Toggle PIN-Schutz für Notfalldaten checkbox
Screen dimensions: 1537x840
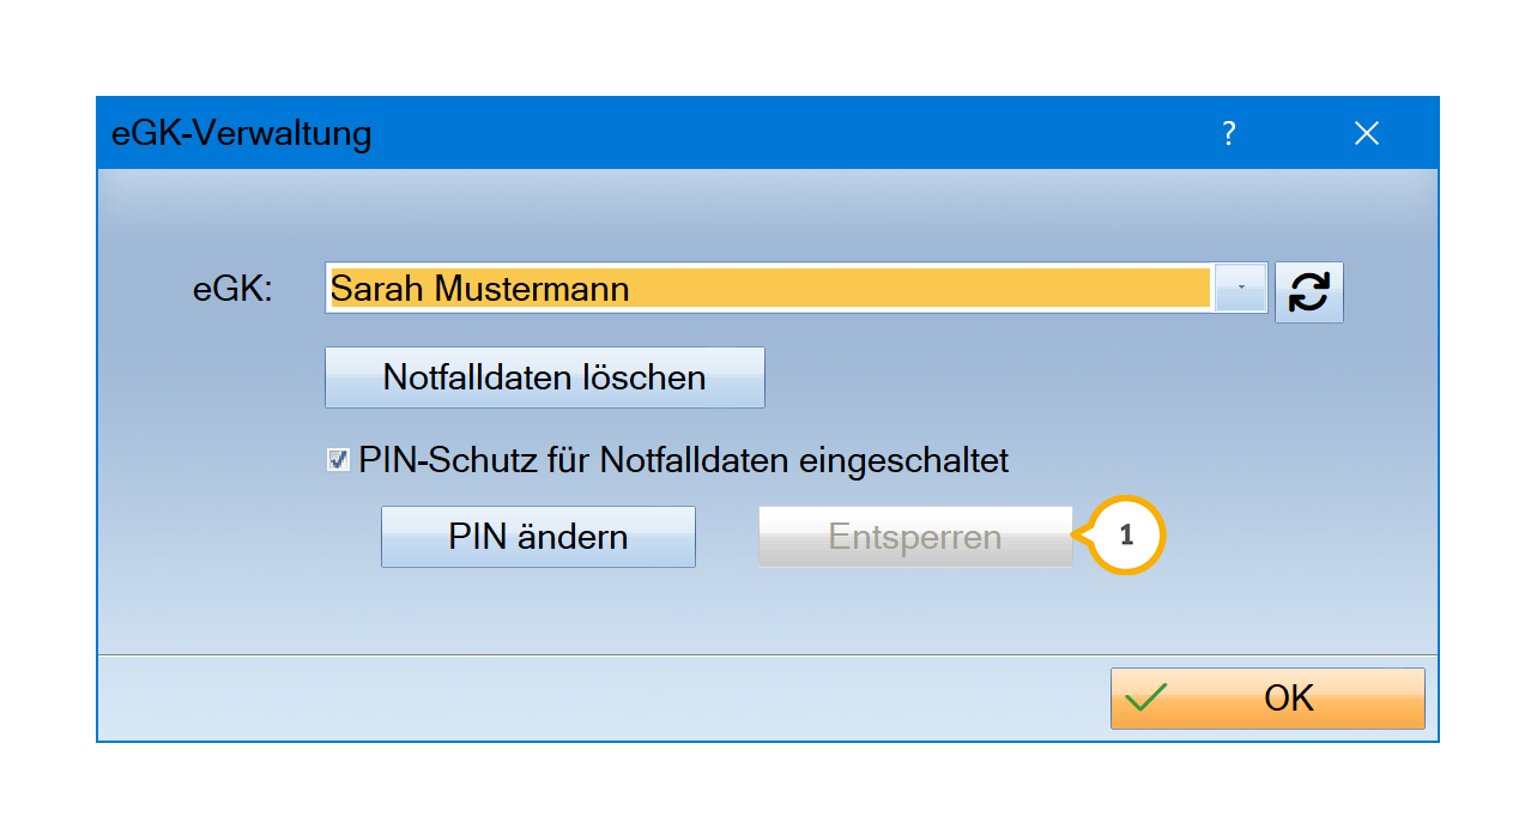(338, 460)
